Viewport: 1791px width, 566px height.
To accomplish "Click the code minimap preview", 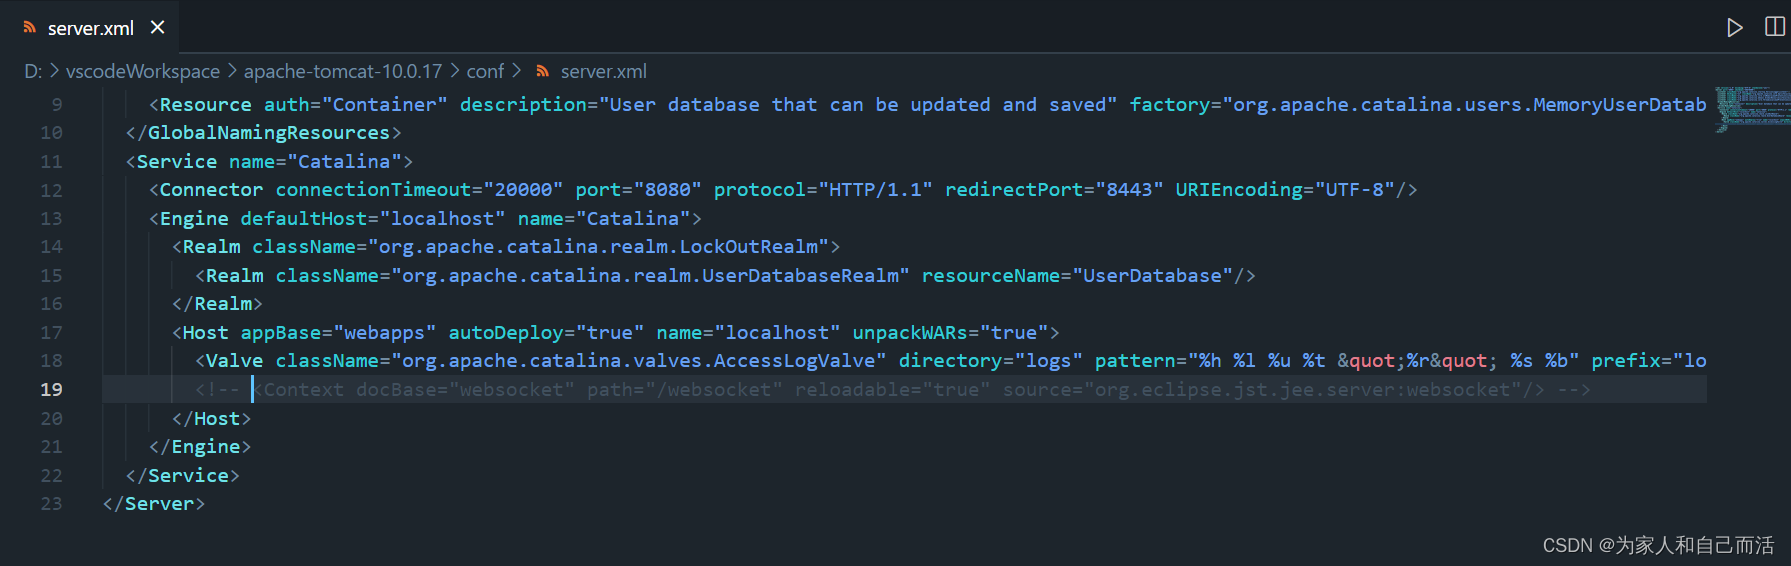I will pyautogui.click(x=1752, y=110).
